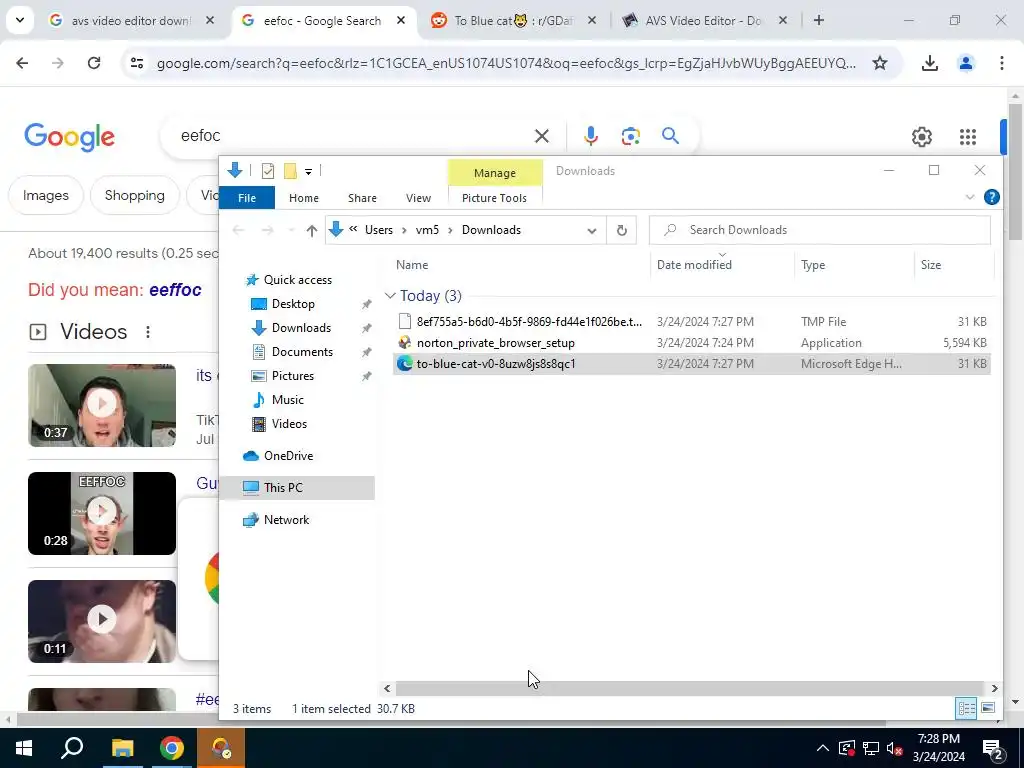This screenshot has height=768, width=1024.
Task: Switch to Details view icon
Action: point(966,708)
